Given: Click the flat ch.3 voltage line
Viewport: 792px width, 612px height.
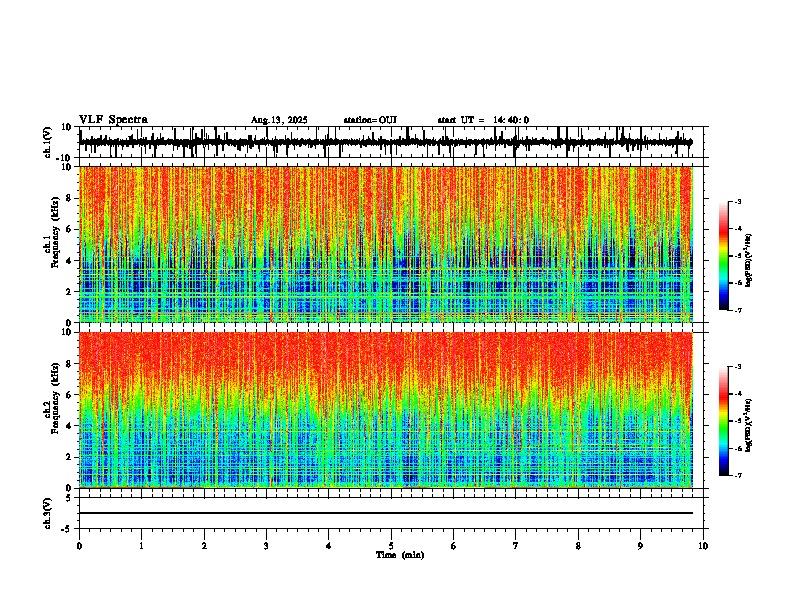Looking at the screenshot, I should point(385,513).
